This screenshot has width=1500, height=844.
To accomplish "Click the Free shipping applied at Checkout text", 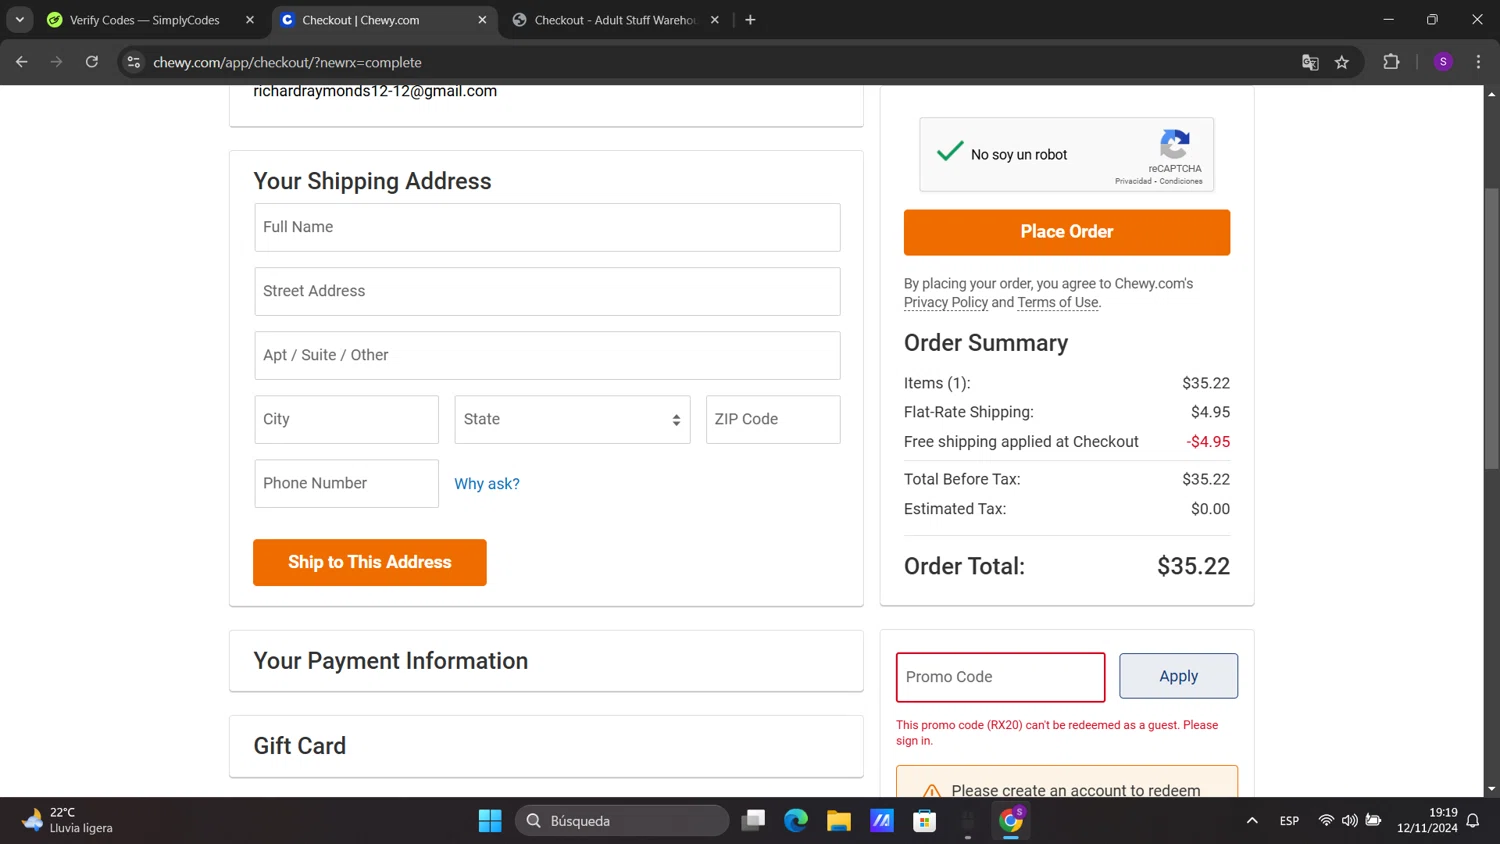I will [x=1021, y=442].
